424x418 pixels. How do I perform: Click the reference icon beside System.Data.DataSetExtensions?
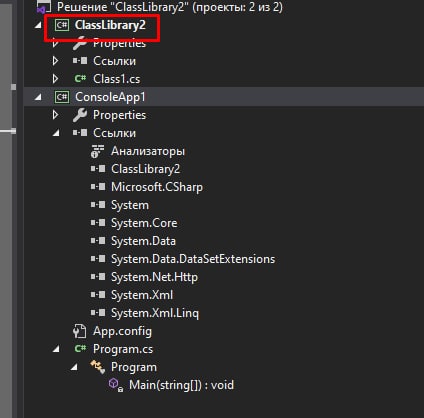(x=98, y=259)
